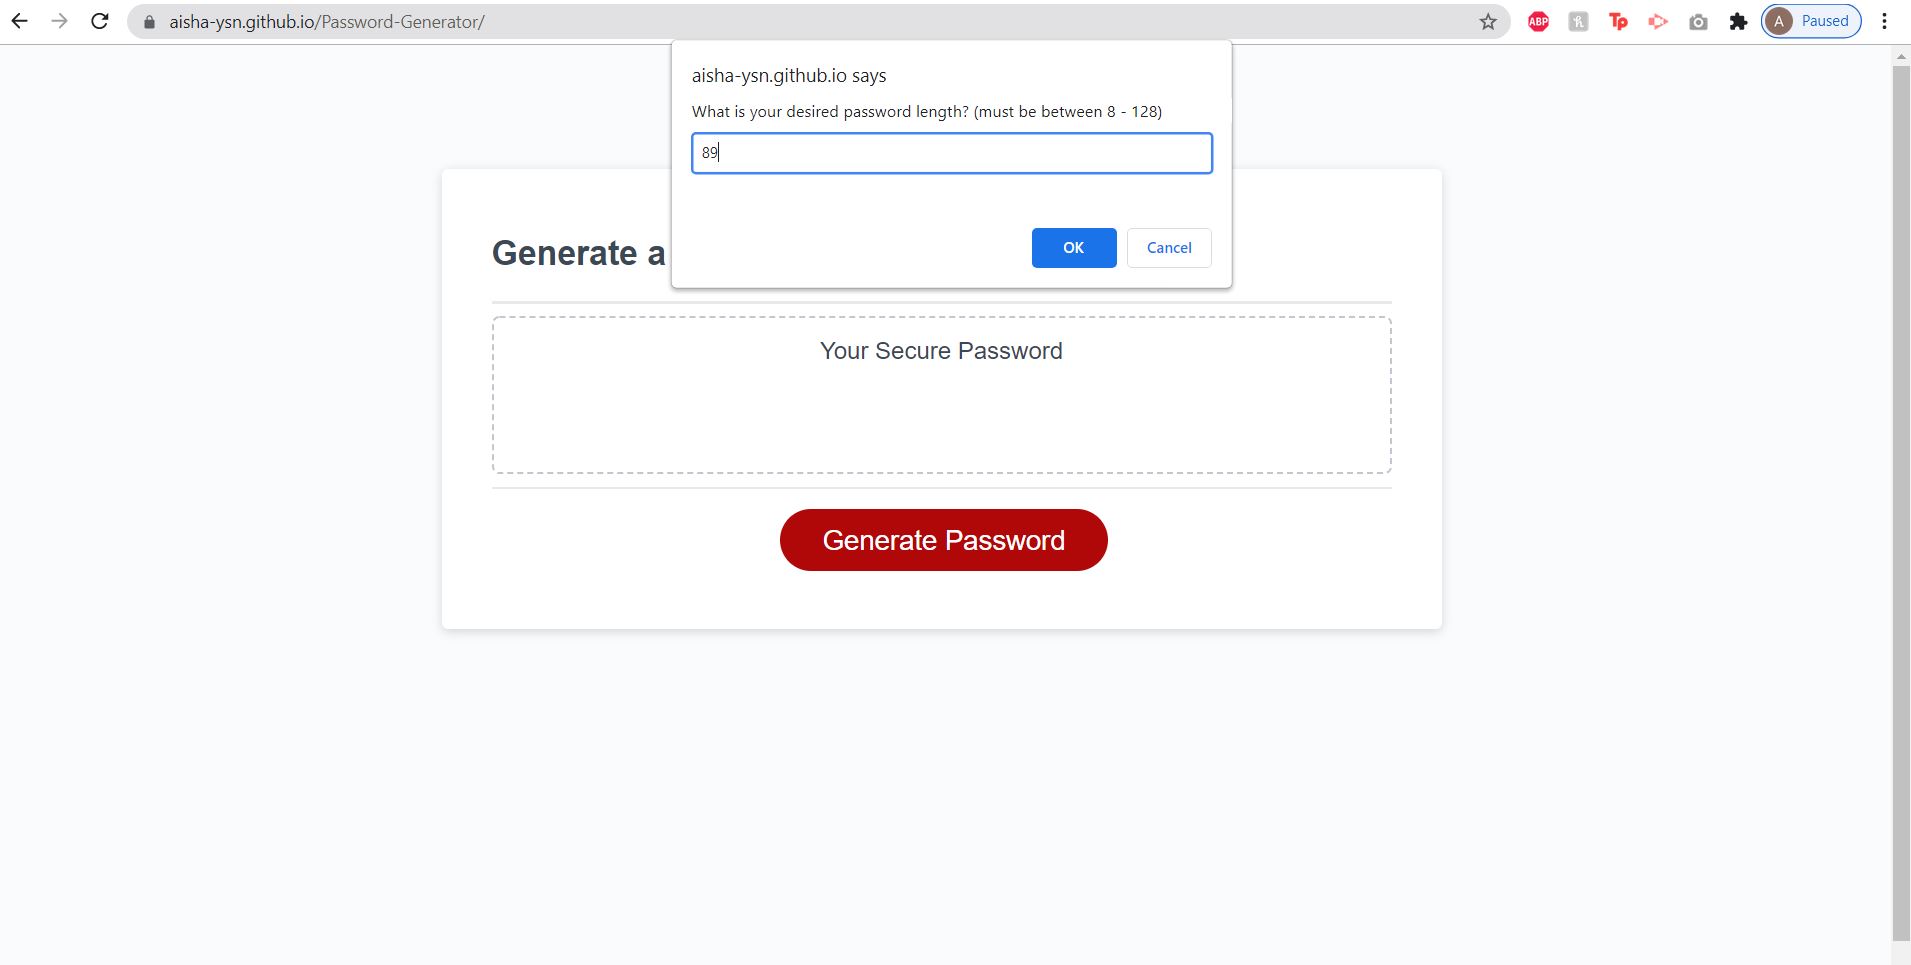
Task: Click the Adblock Plus extension icon
Action: 1537,20
